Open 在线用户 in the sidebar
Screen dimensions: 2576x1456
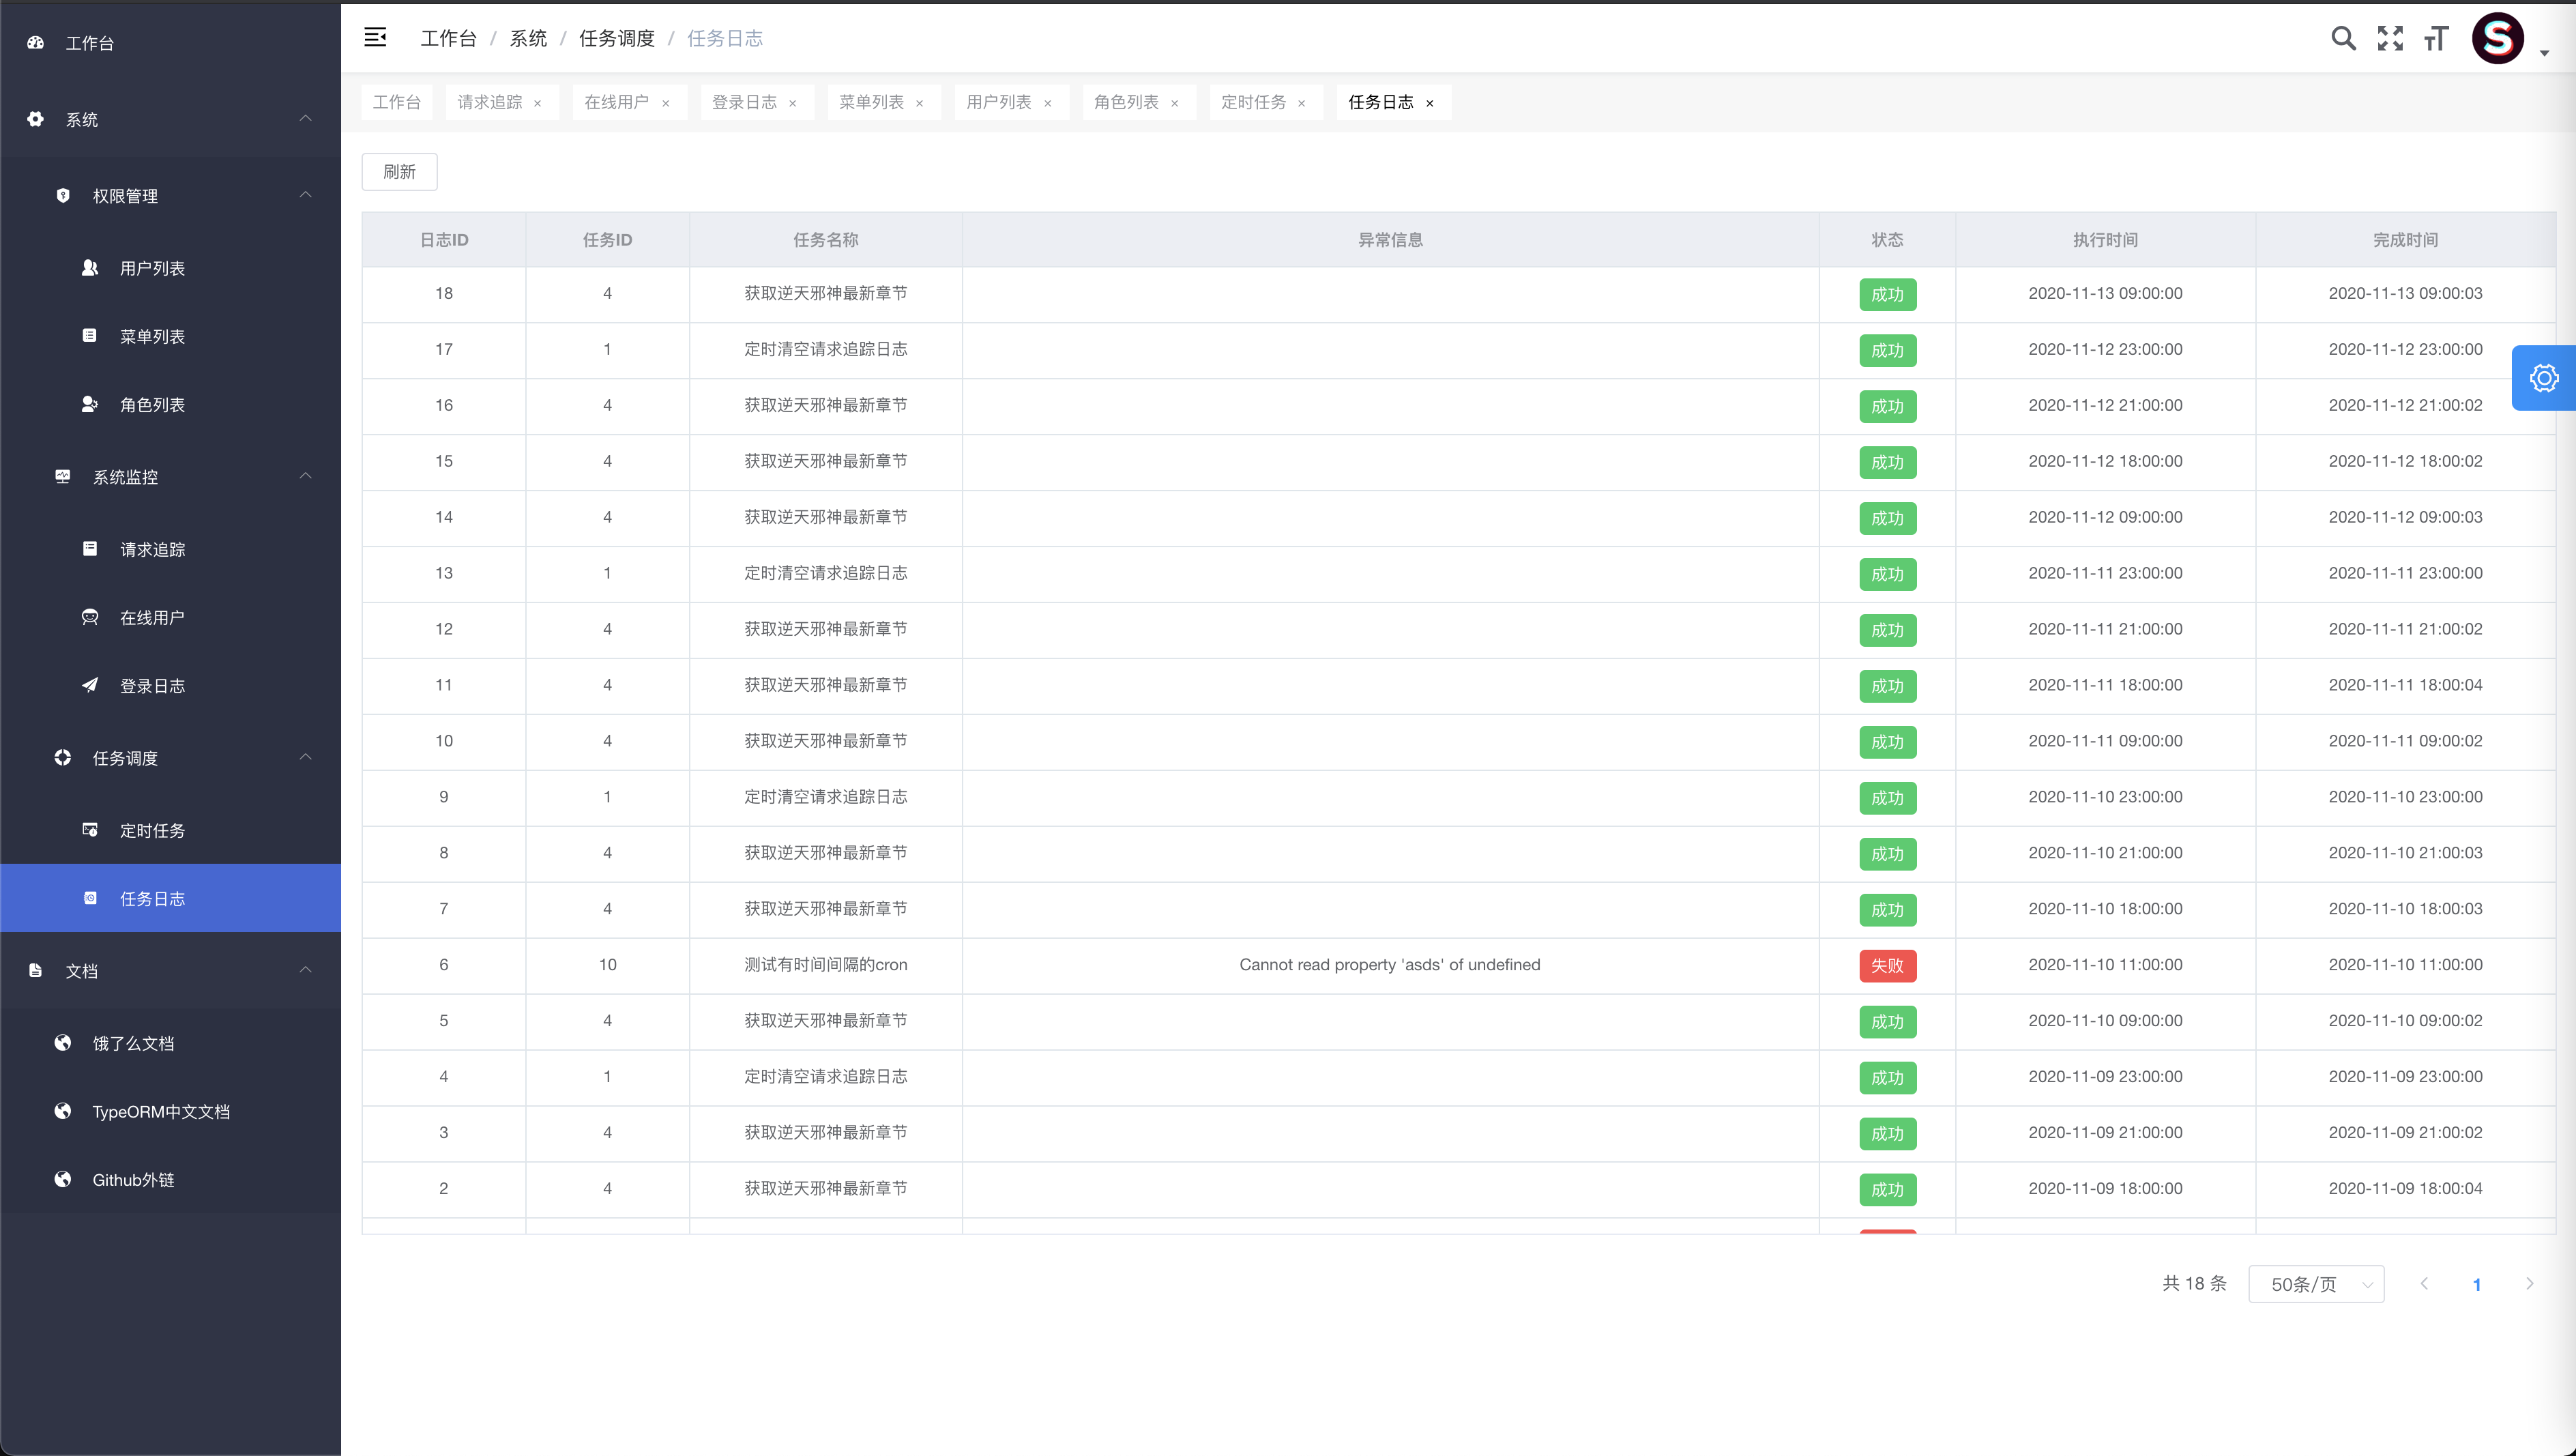click(x=152, y=618)
